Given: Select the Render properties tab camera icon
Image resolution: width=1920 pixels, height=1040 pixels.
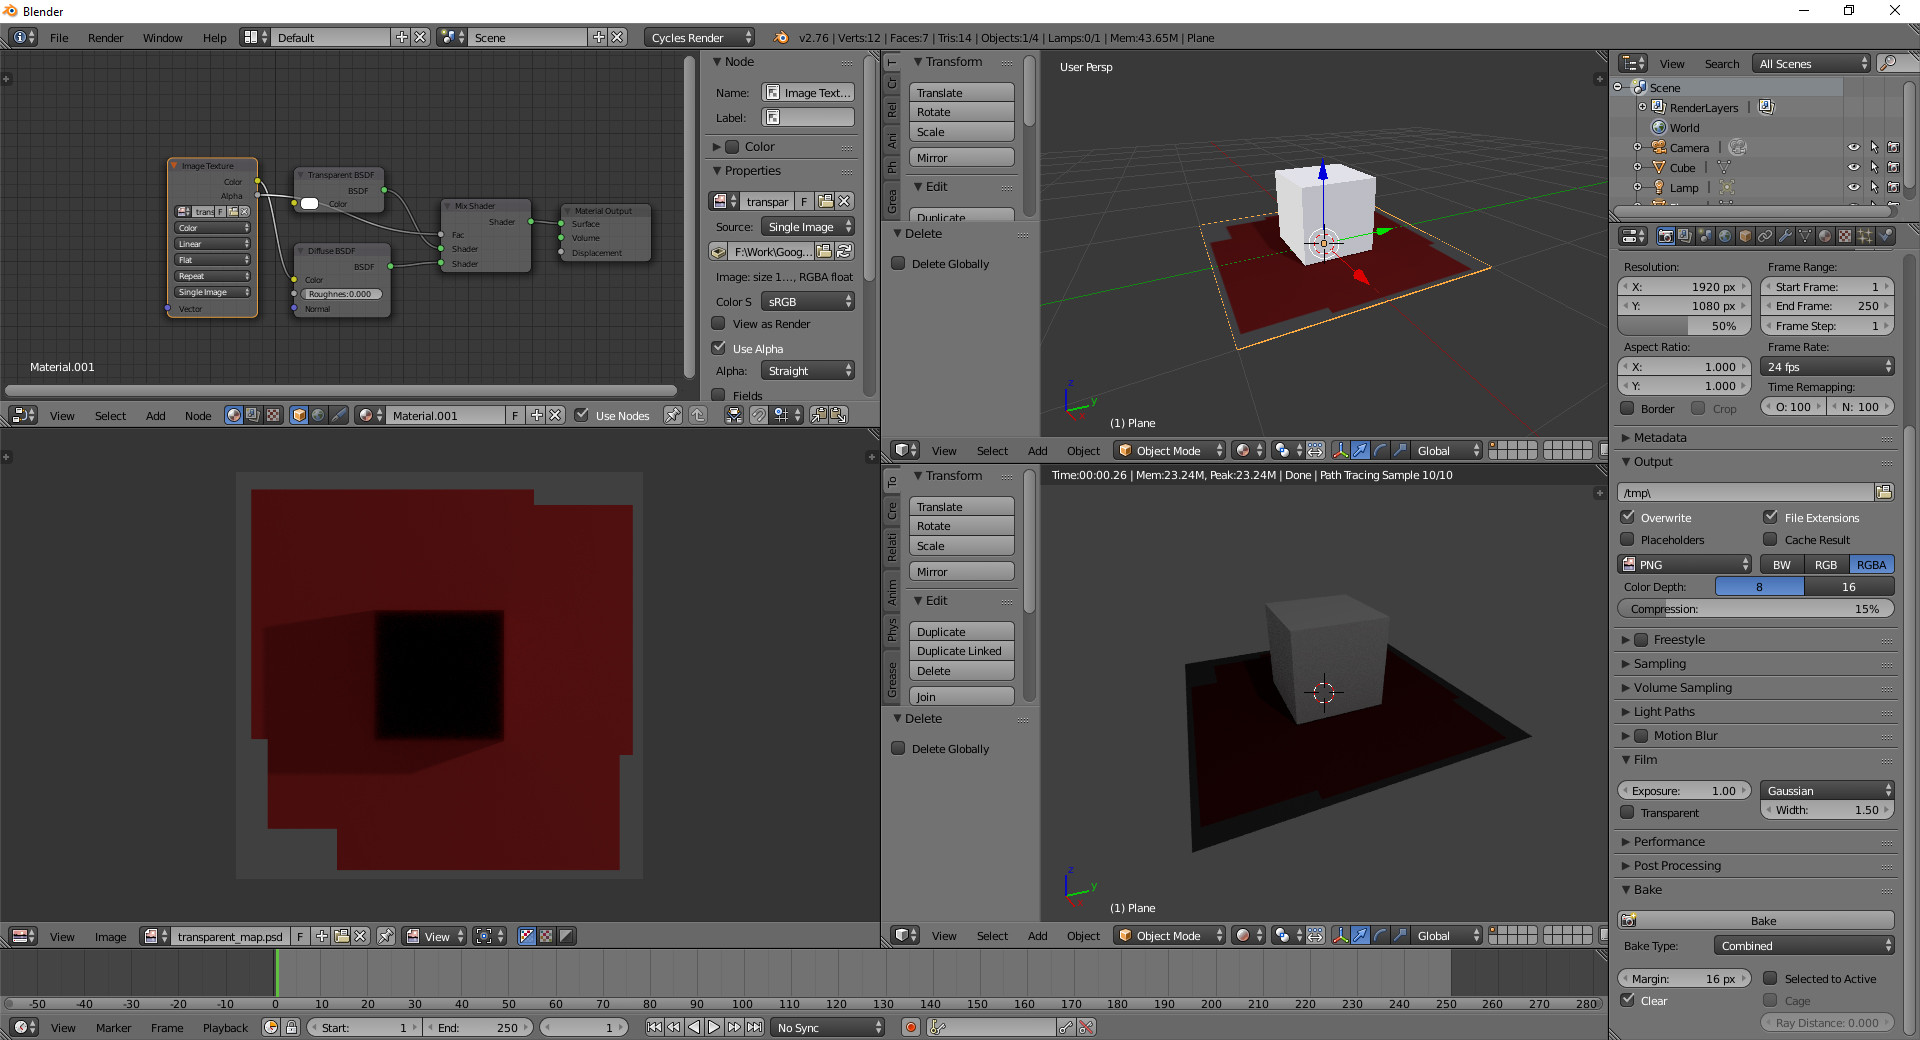Looking at the screenshot, I should click(1666, 236).
